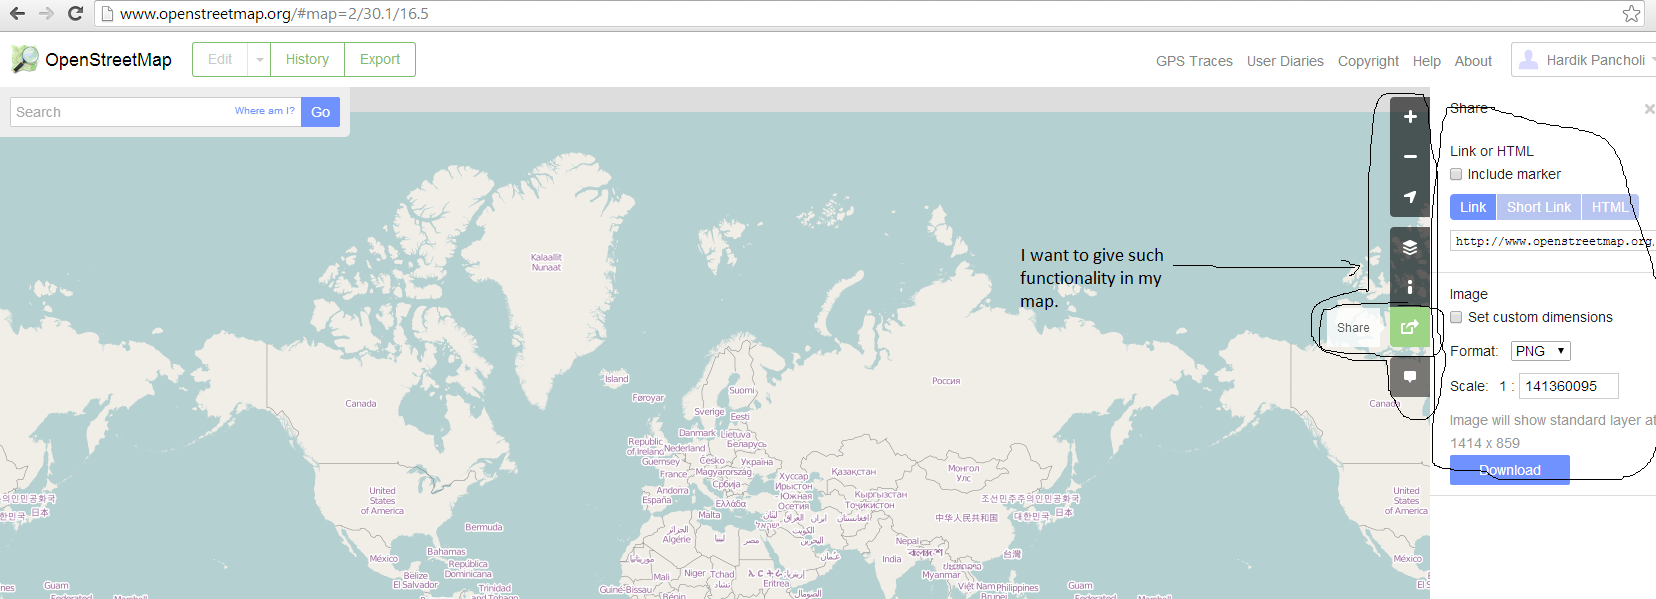Open the PNG format dropdown
Screen dimensions: 1656x599
[1540, 351]
